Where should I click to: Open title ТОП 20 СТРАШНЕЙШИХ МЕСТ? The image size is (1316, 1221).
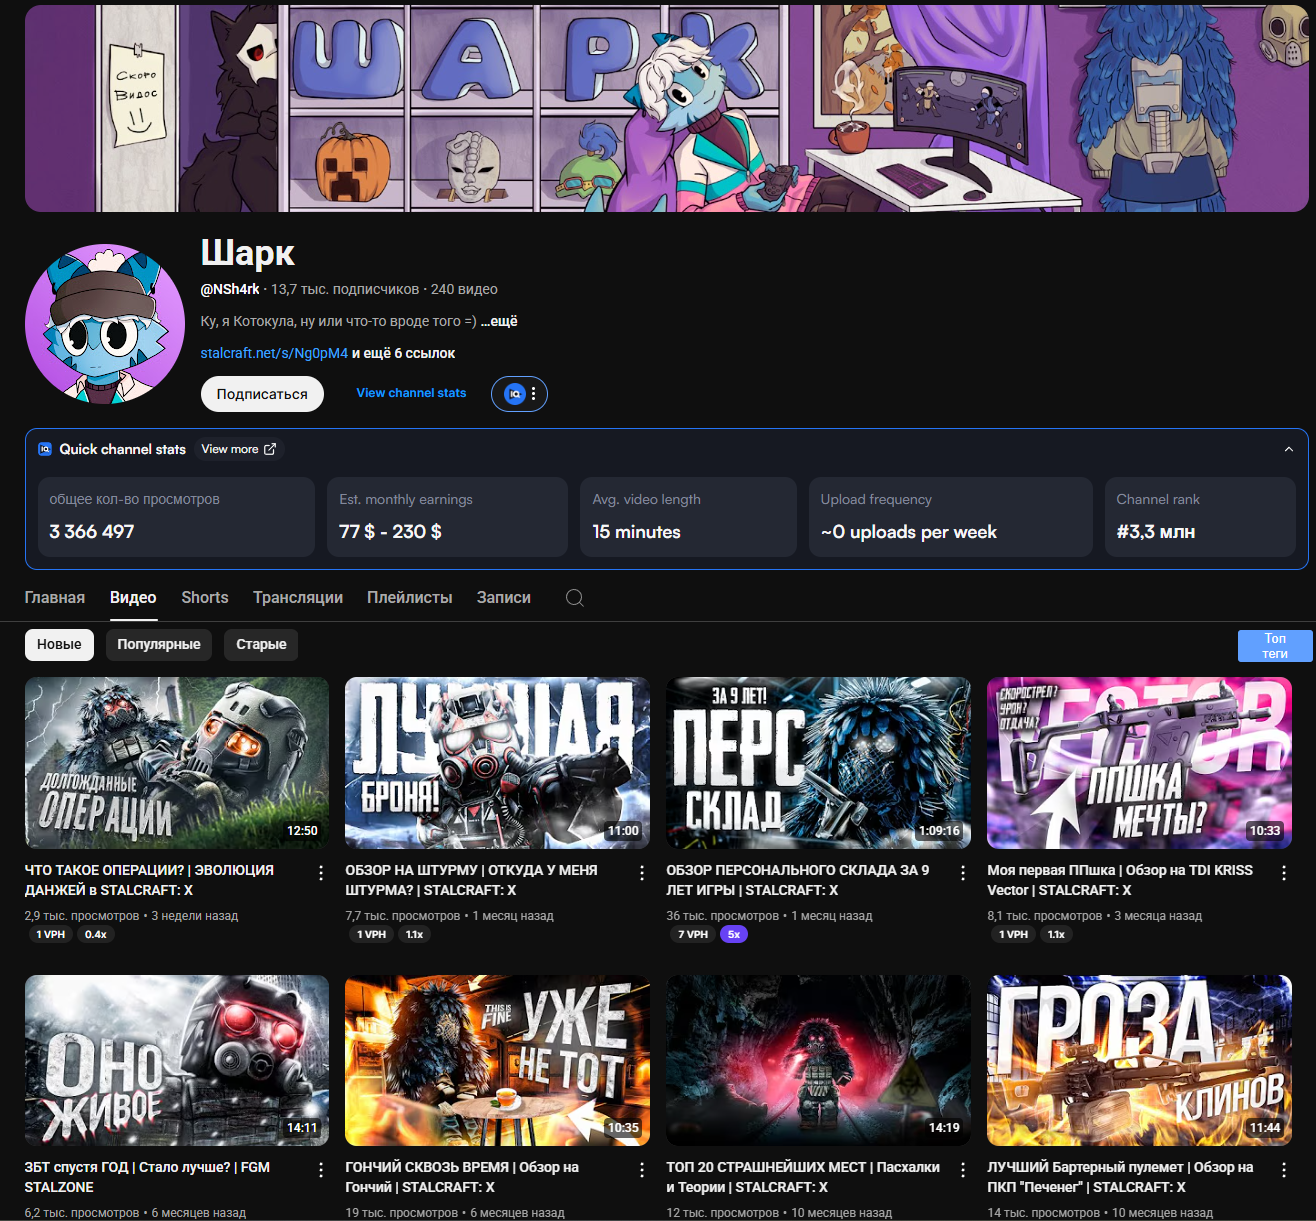pos(803,1177)
